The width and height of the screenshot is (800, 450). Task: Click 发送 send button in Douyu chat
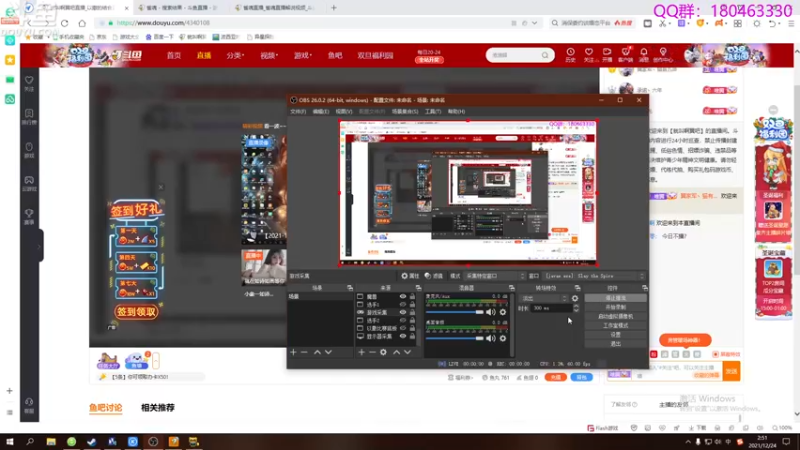pos(731,371)
